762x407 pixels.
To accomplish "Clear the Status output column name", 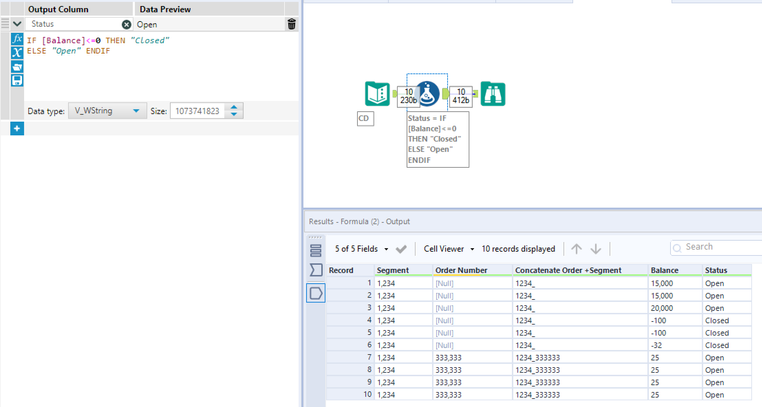I will pos(126,24).
